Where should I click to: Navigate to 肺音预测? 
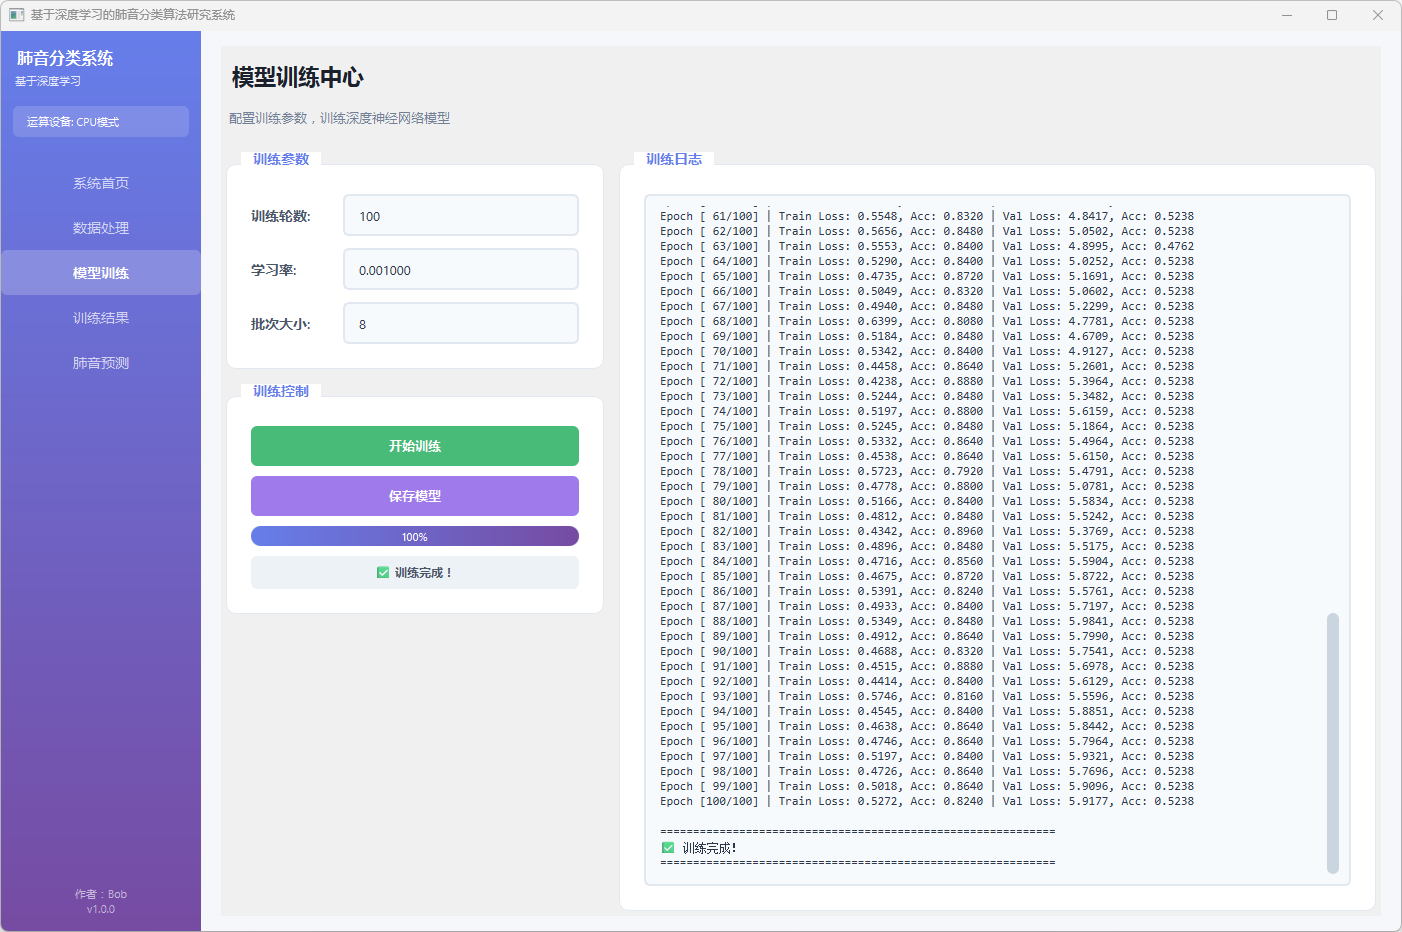coord(100,363)
